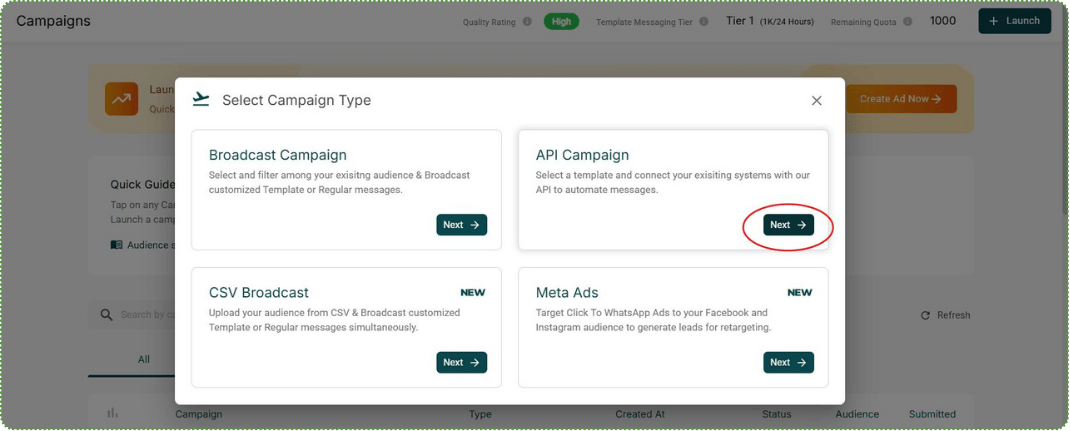
Task: Click the NEW badge on Meta Ads
Action: (800, 293)
